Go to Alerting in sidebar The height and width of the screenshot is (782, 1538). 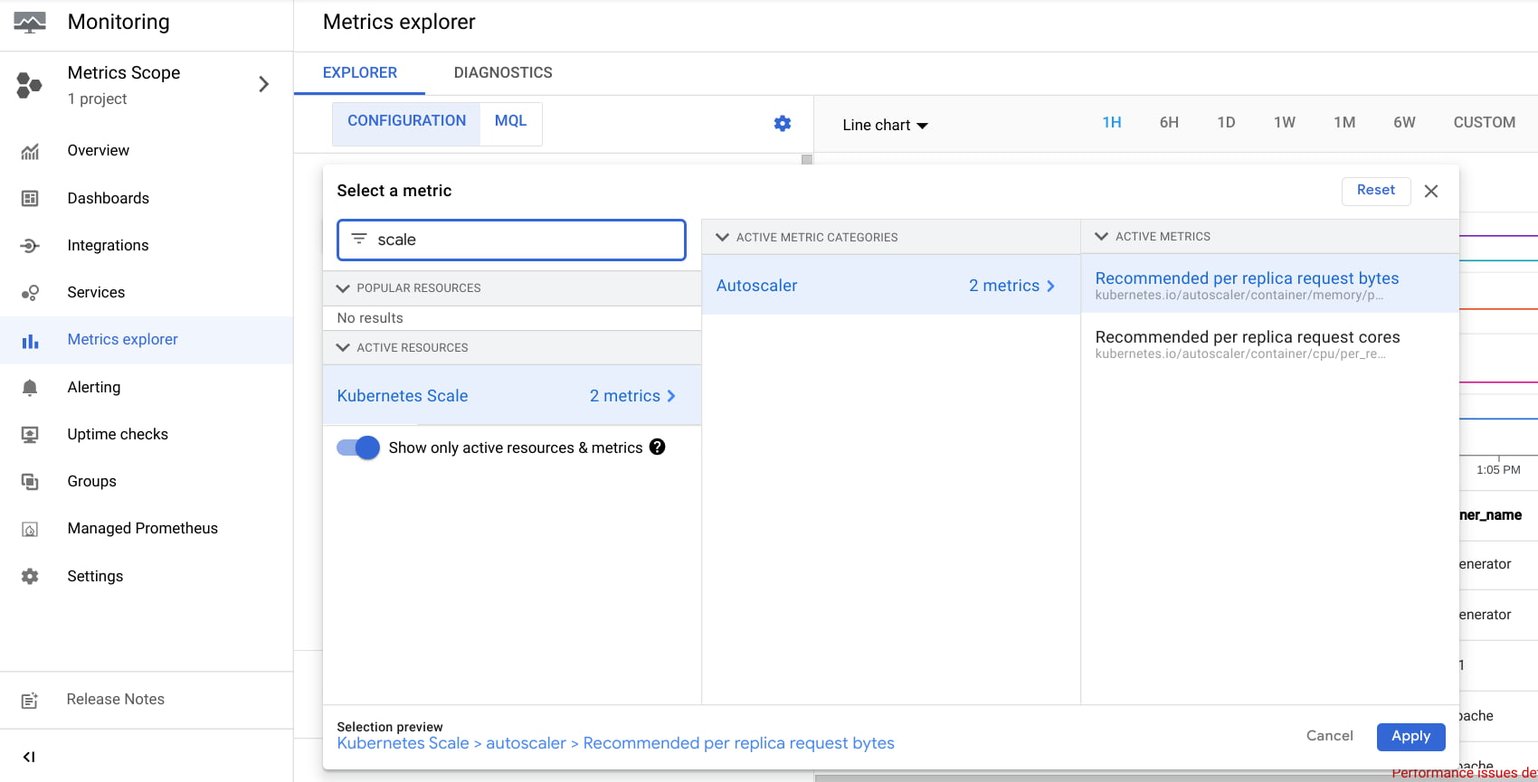point(94,387)
